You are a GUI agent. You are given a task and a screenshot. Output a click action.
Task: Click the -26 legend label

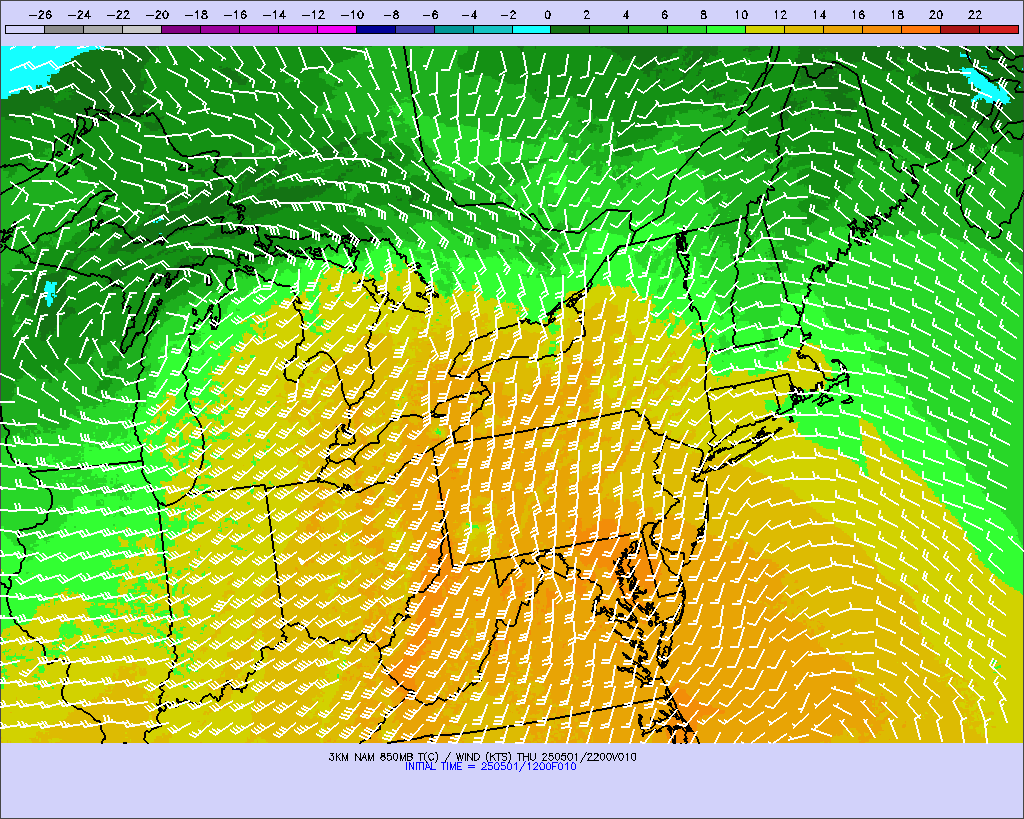tap(40, 14)
